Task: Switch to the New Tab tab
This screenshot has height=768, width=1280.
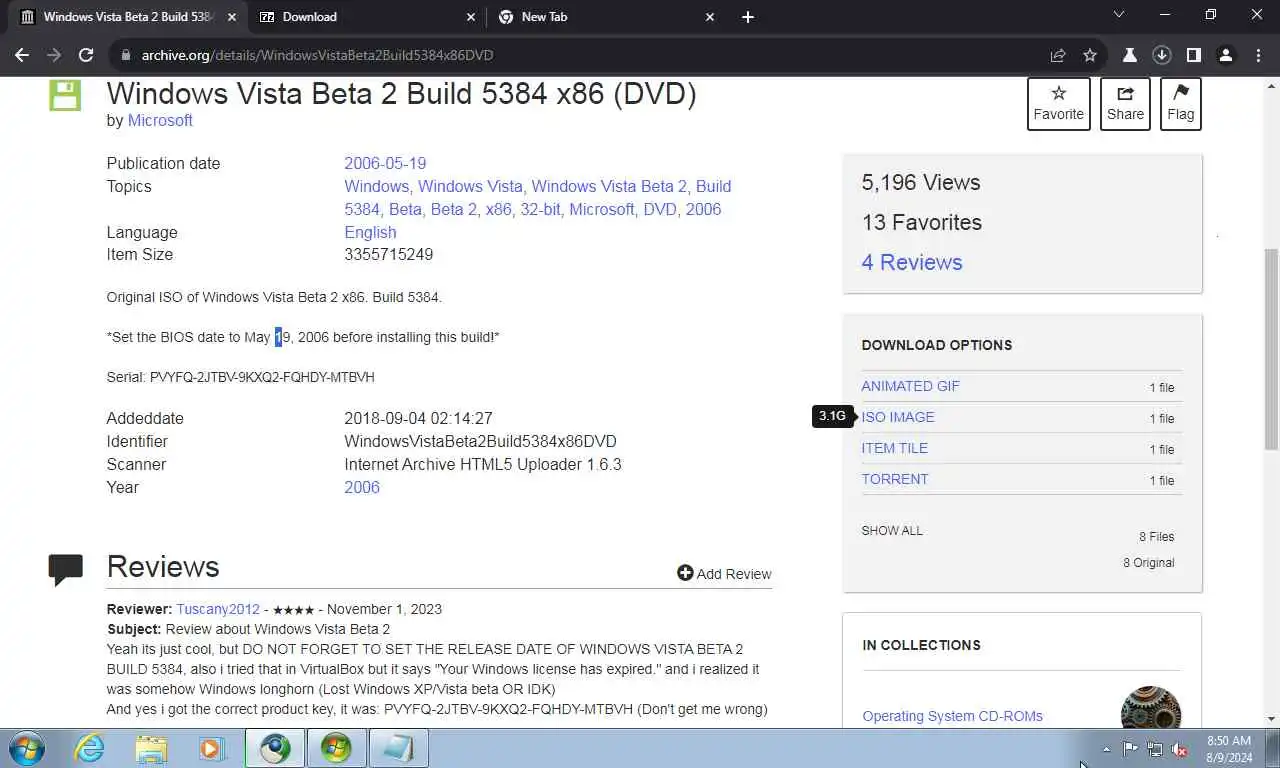Action: point(606,17)
